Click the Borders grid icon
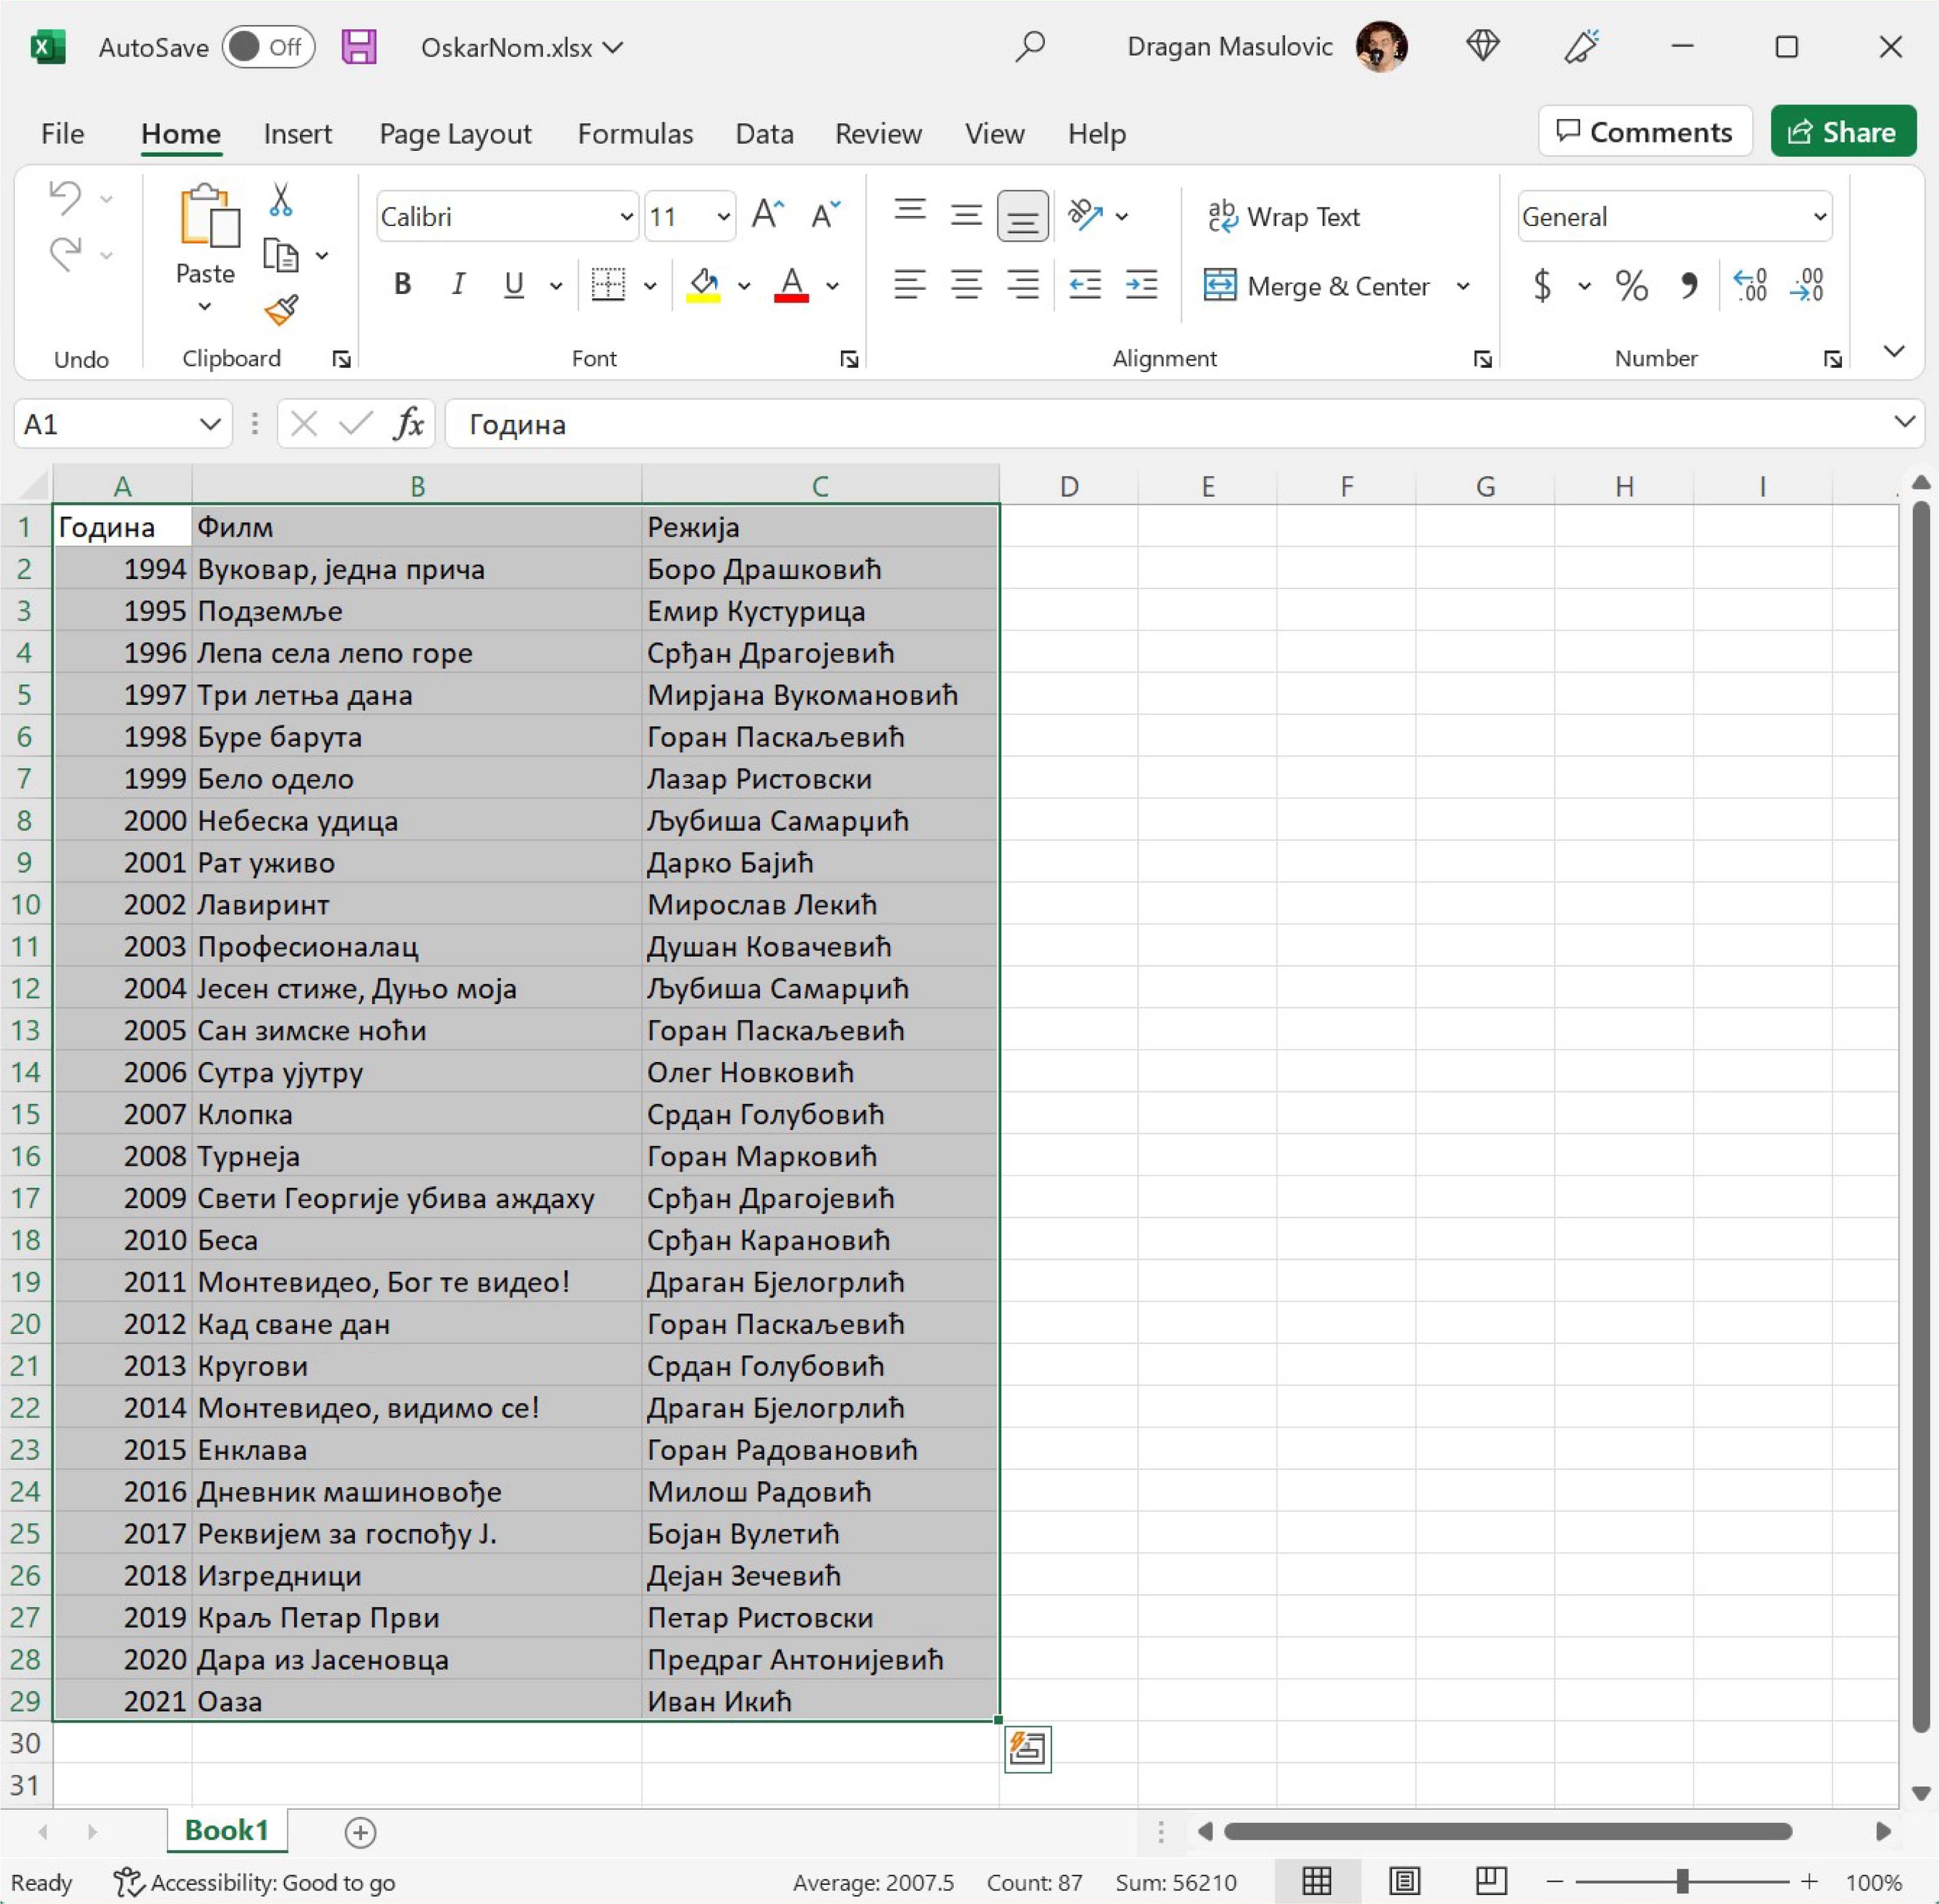The width and height of the screenshot is (1939, 1904). click(x=607, y=285)
